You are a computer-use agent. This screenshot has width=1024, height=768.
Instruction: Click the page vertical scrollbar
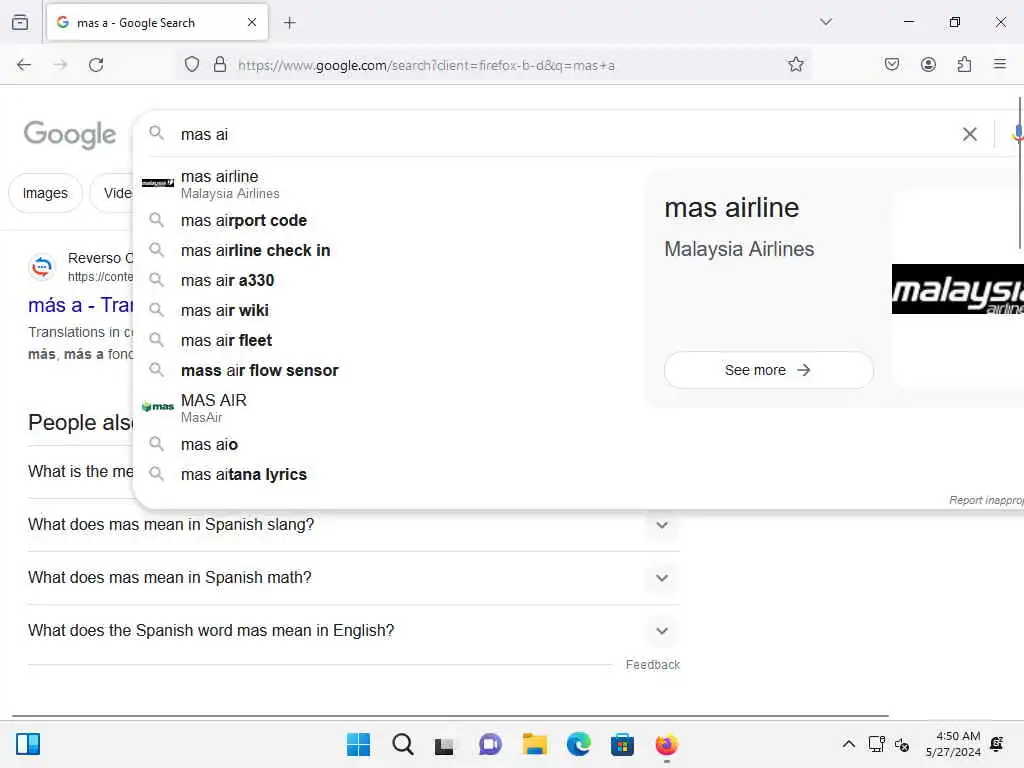click(1019, 173)
